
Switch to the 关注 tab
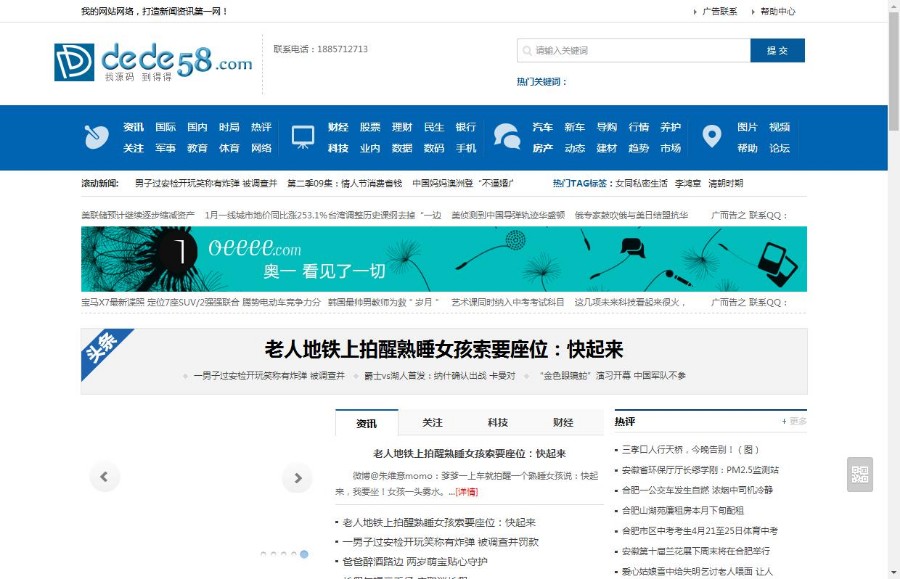(x=432, y=422)
